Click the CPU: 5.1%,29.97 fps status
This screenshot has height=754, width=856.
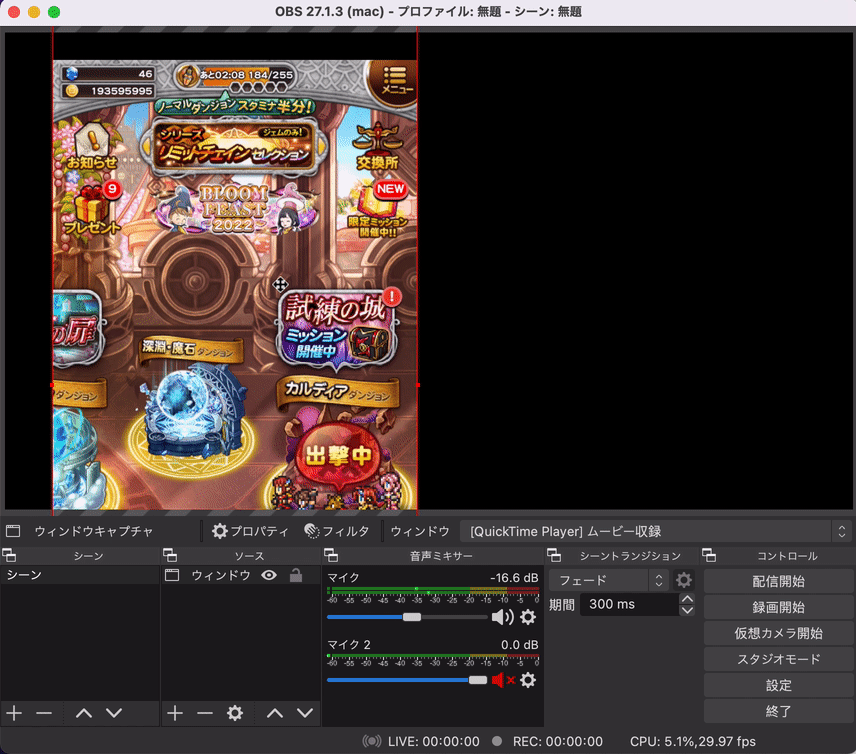pos(693,741)
